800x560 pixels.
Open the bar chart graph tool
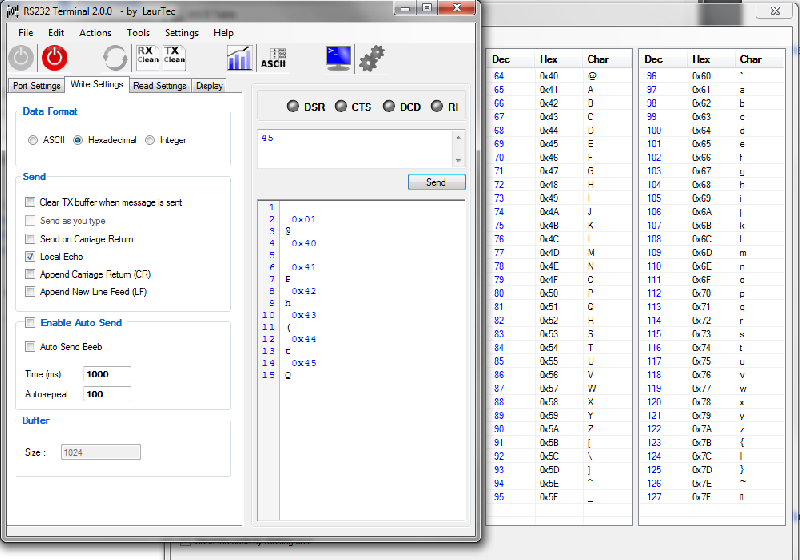click(239, 58)
